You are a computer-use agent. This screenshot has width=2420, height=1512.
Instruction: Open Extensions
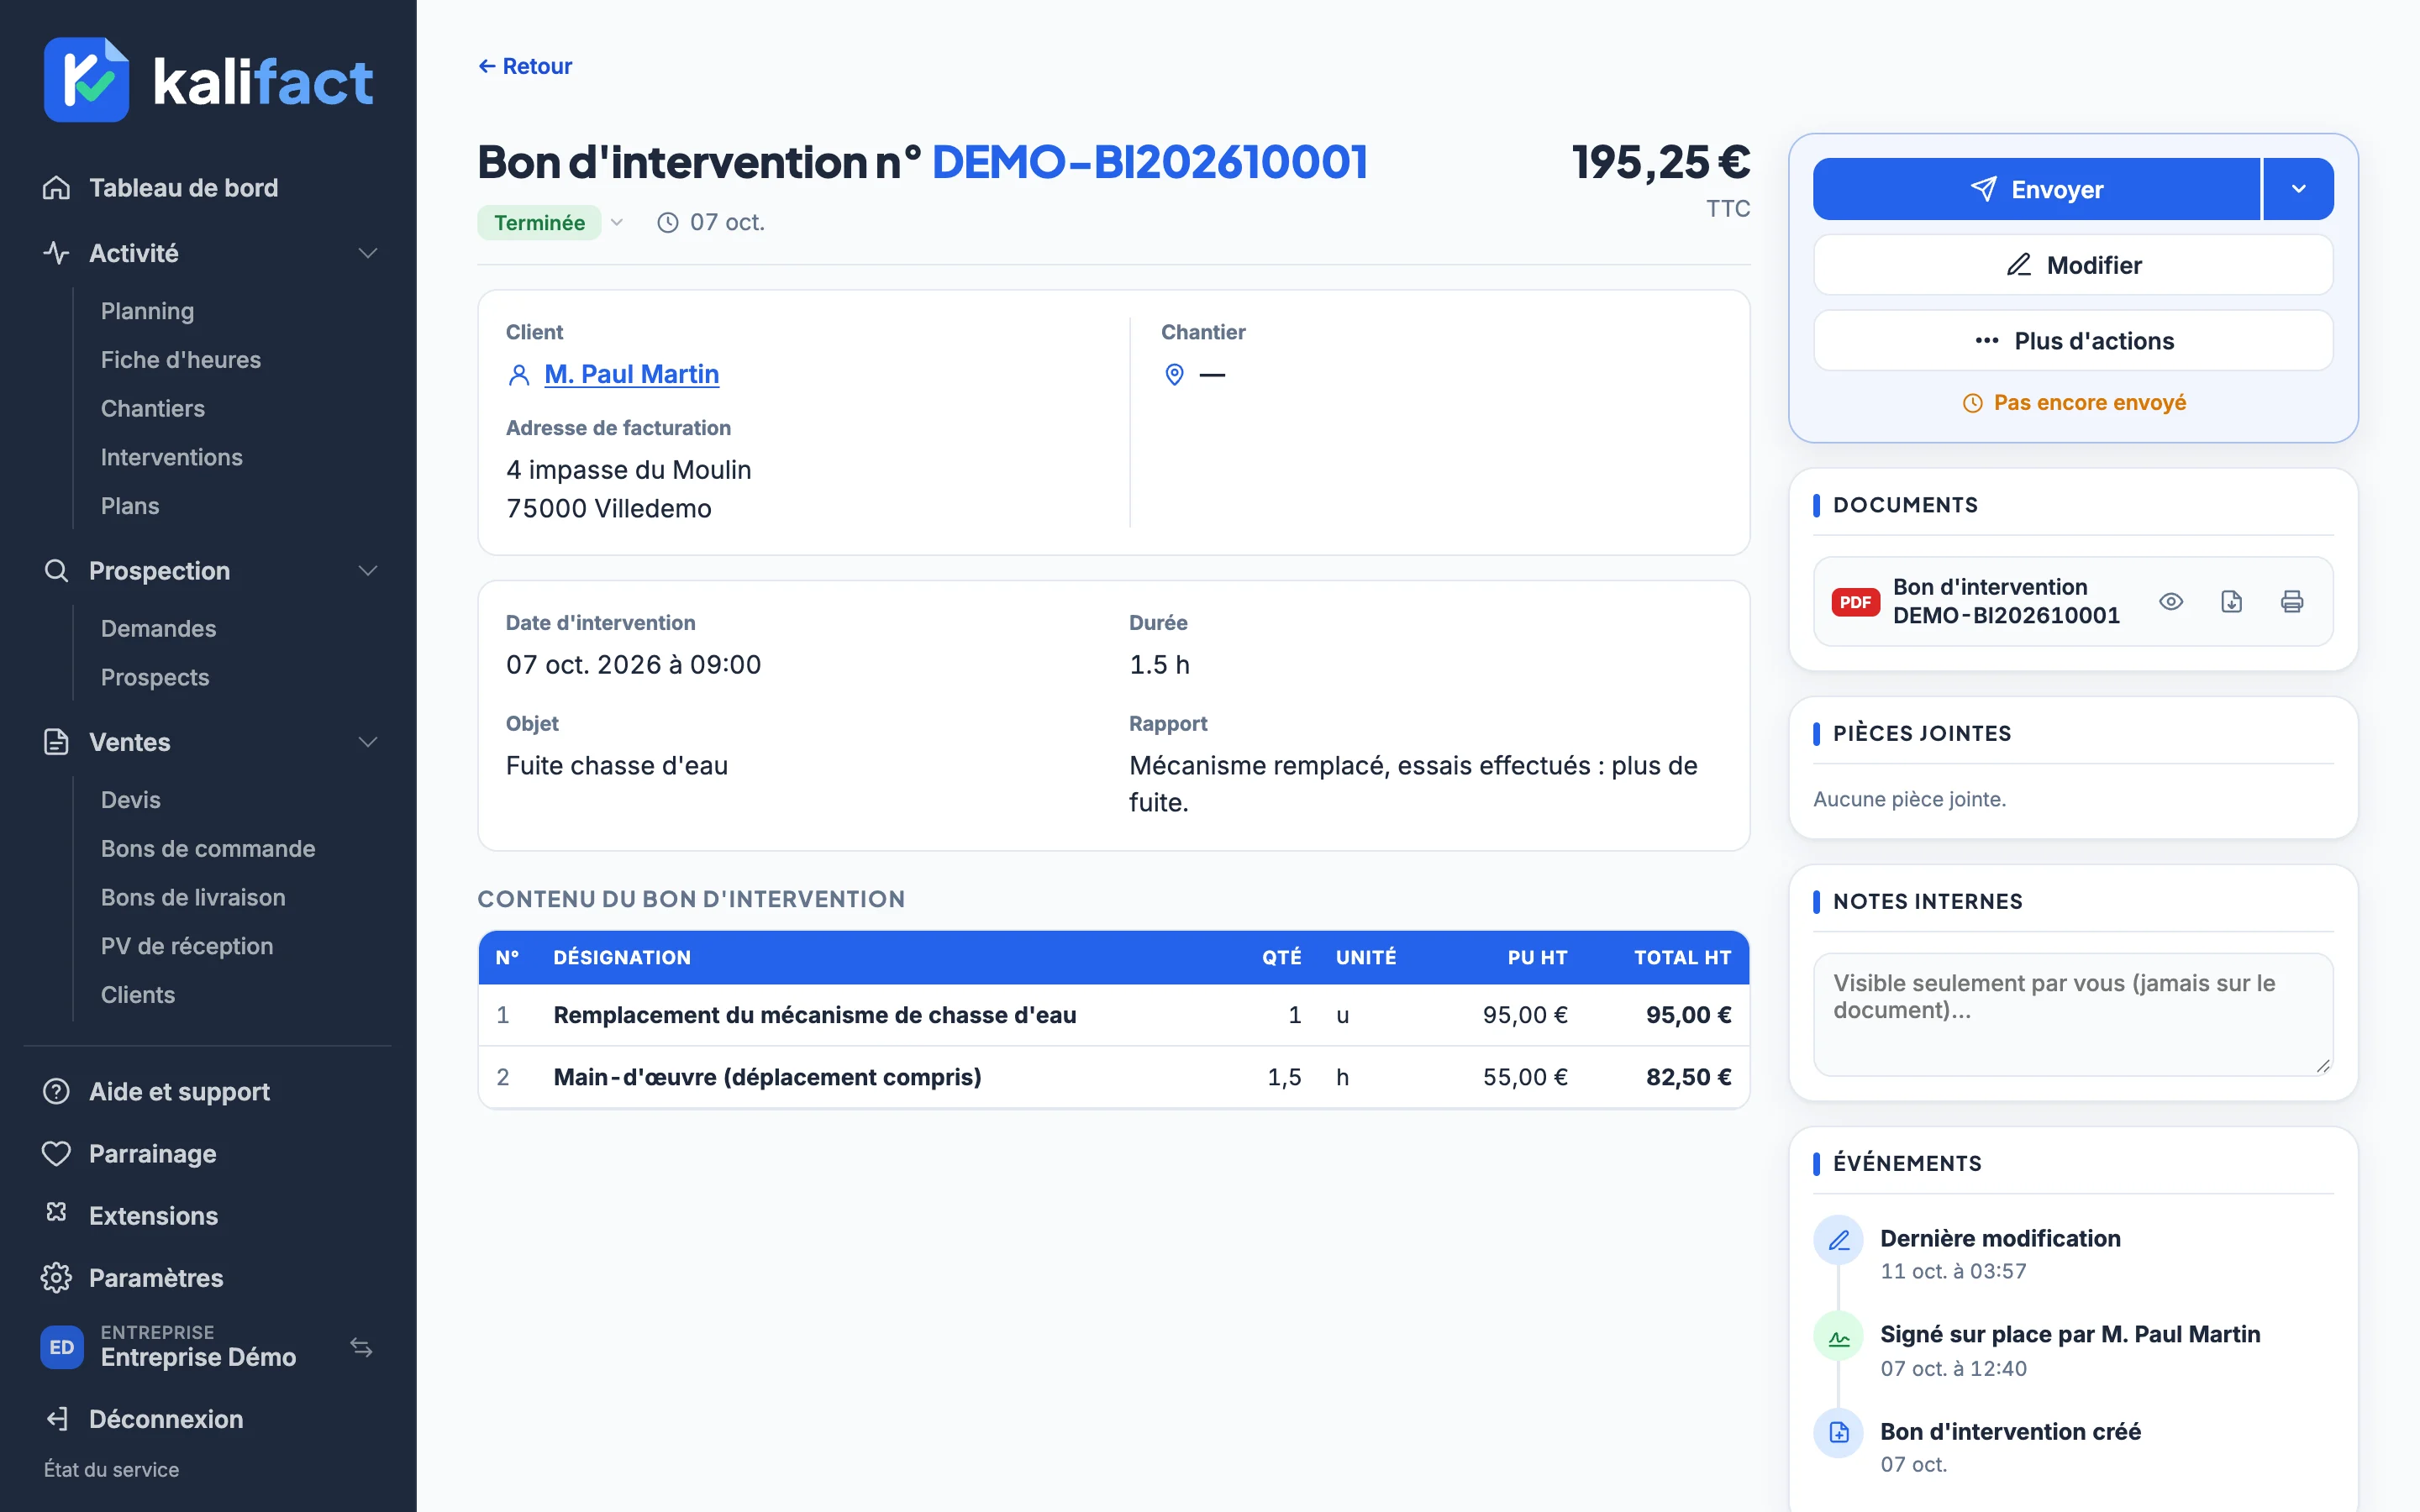pyautogui.click(x=153, y=1215)
